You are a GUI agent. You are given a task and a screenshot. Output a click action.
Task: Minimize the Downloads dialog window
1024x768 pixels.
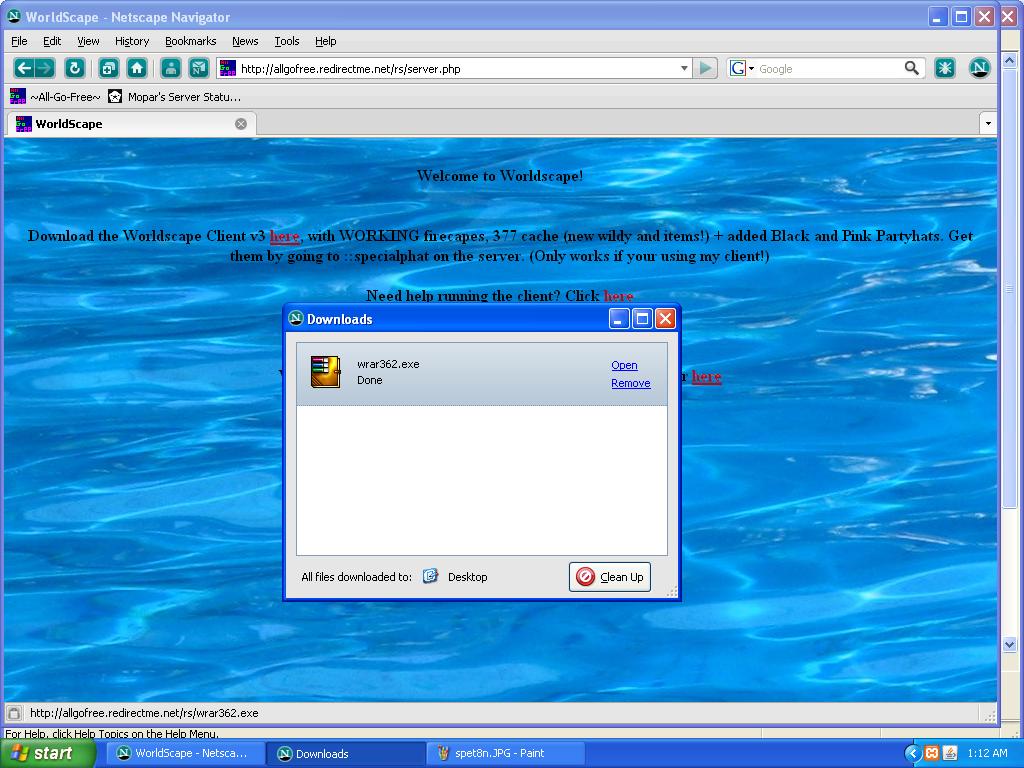tap(619, 319)
